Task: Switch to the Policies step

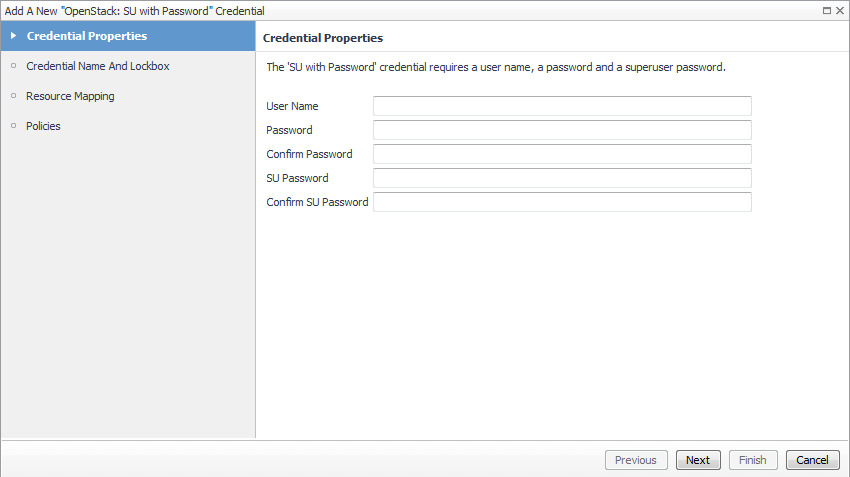Action: 43,126
